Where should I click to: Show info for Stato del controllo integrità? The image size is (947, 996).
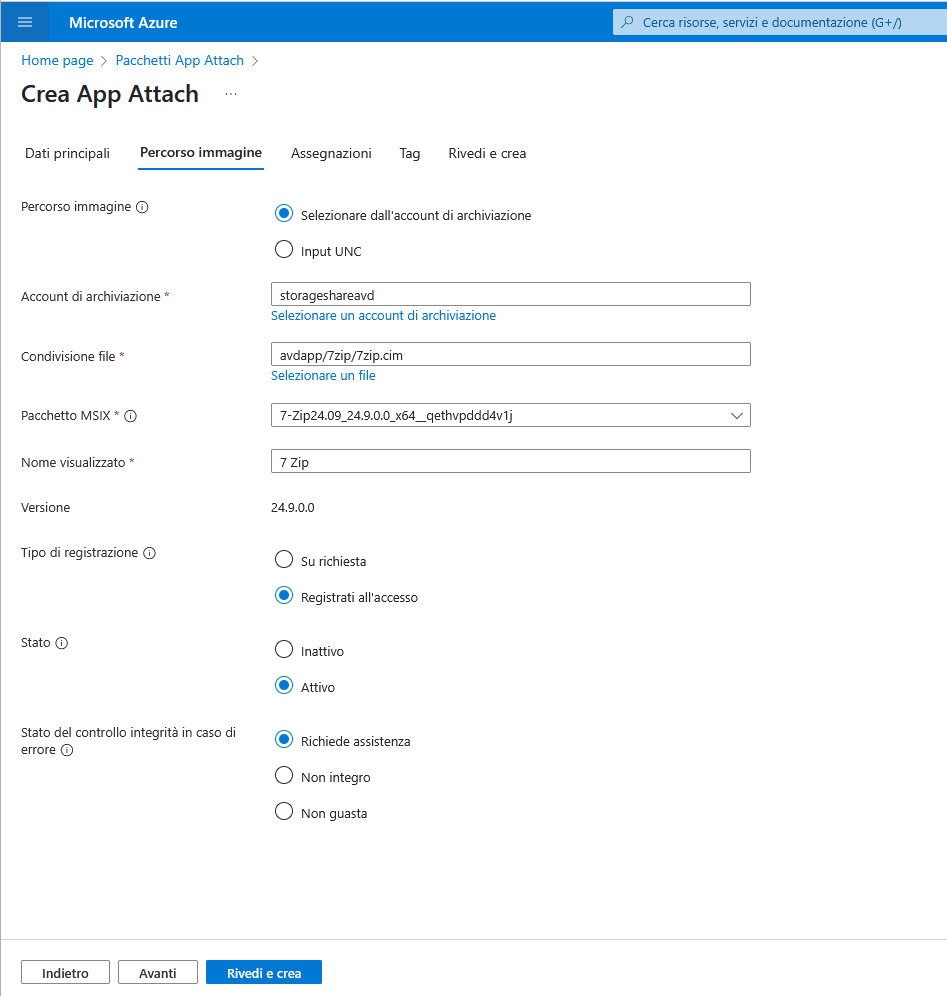[x=67, y=750]
